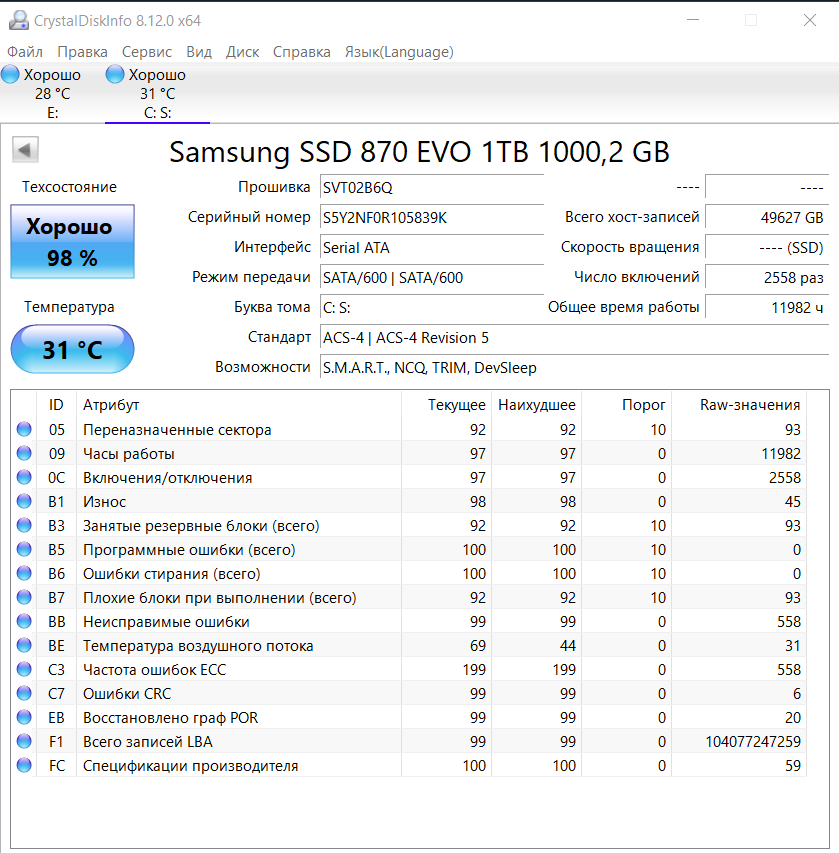Click the status orb for attribute 05
The width and height of the screenshot is (839, 853).
(x=24, y=430)
